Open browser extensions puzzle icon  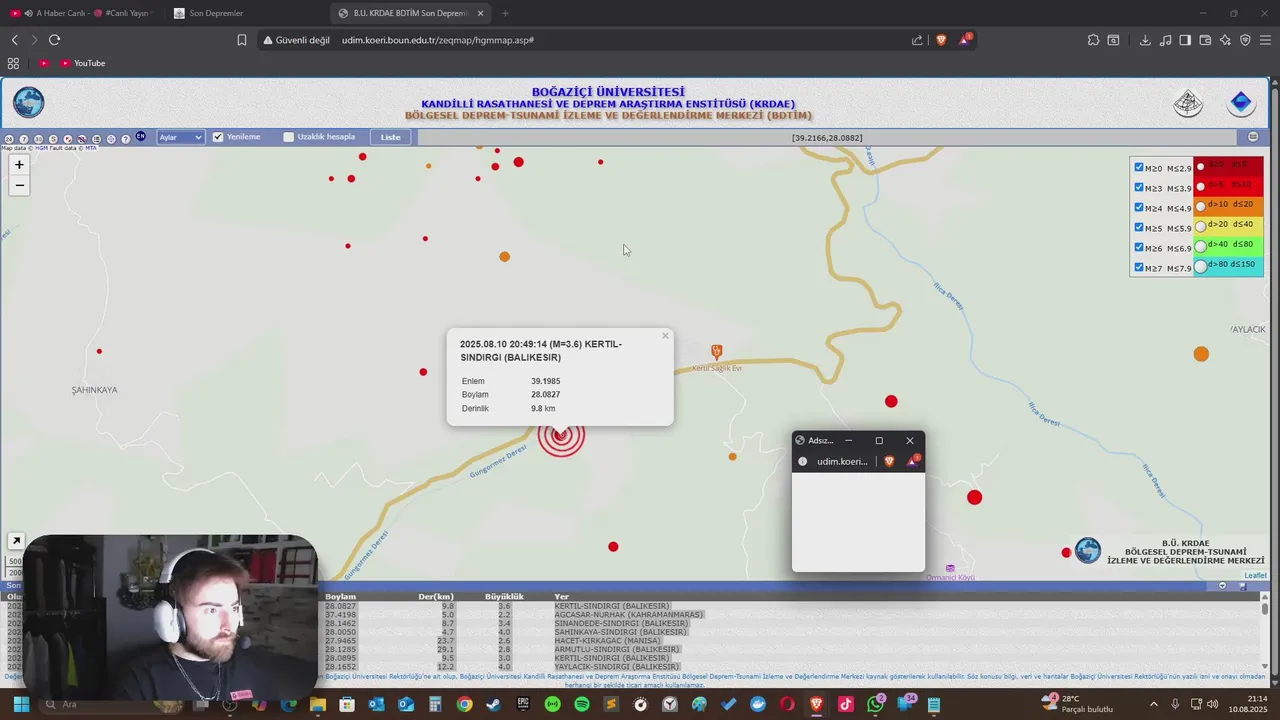coord(1094,40)
